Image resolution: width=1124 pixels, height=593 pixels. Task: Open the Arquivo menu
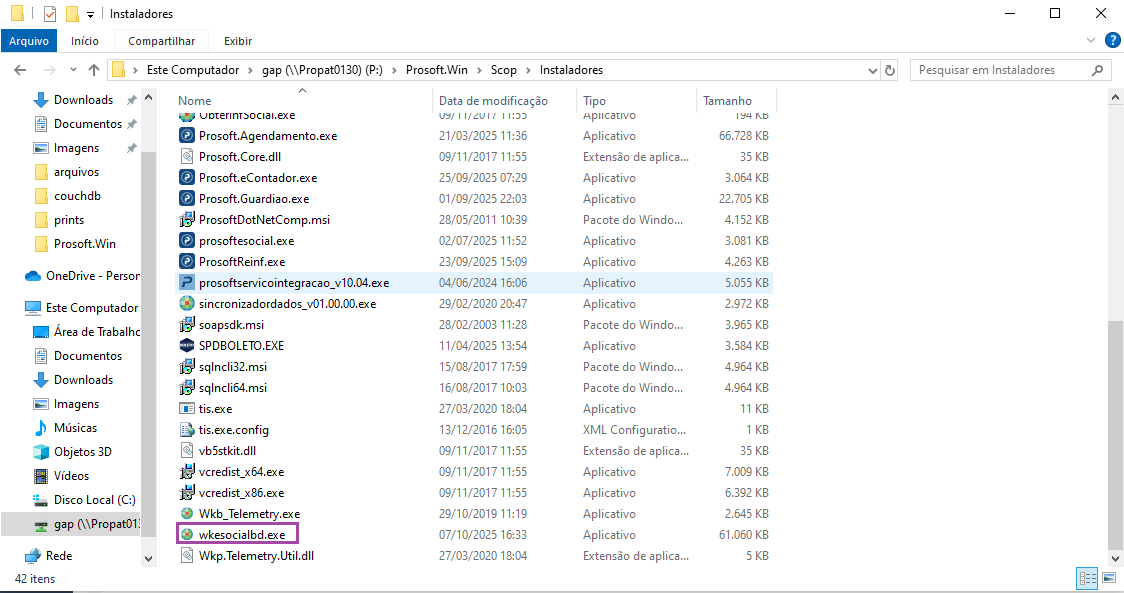29,41
